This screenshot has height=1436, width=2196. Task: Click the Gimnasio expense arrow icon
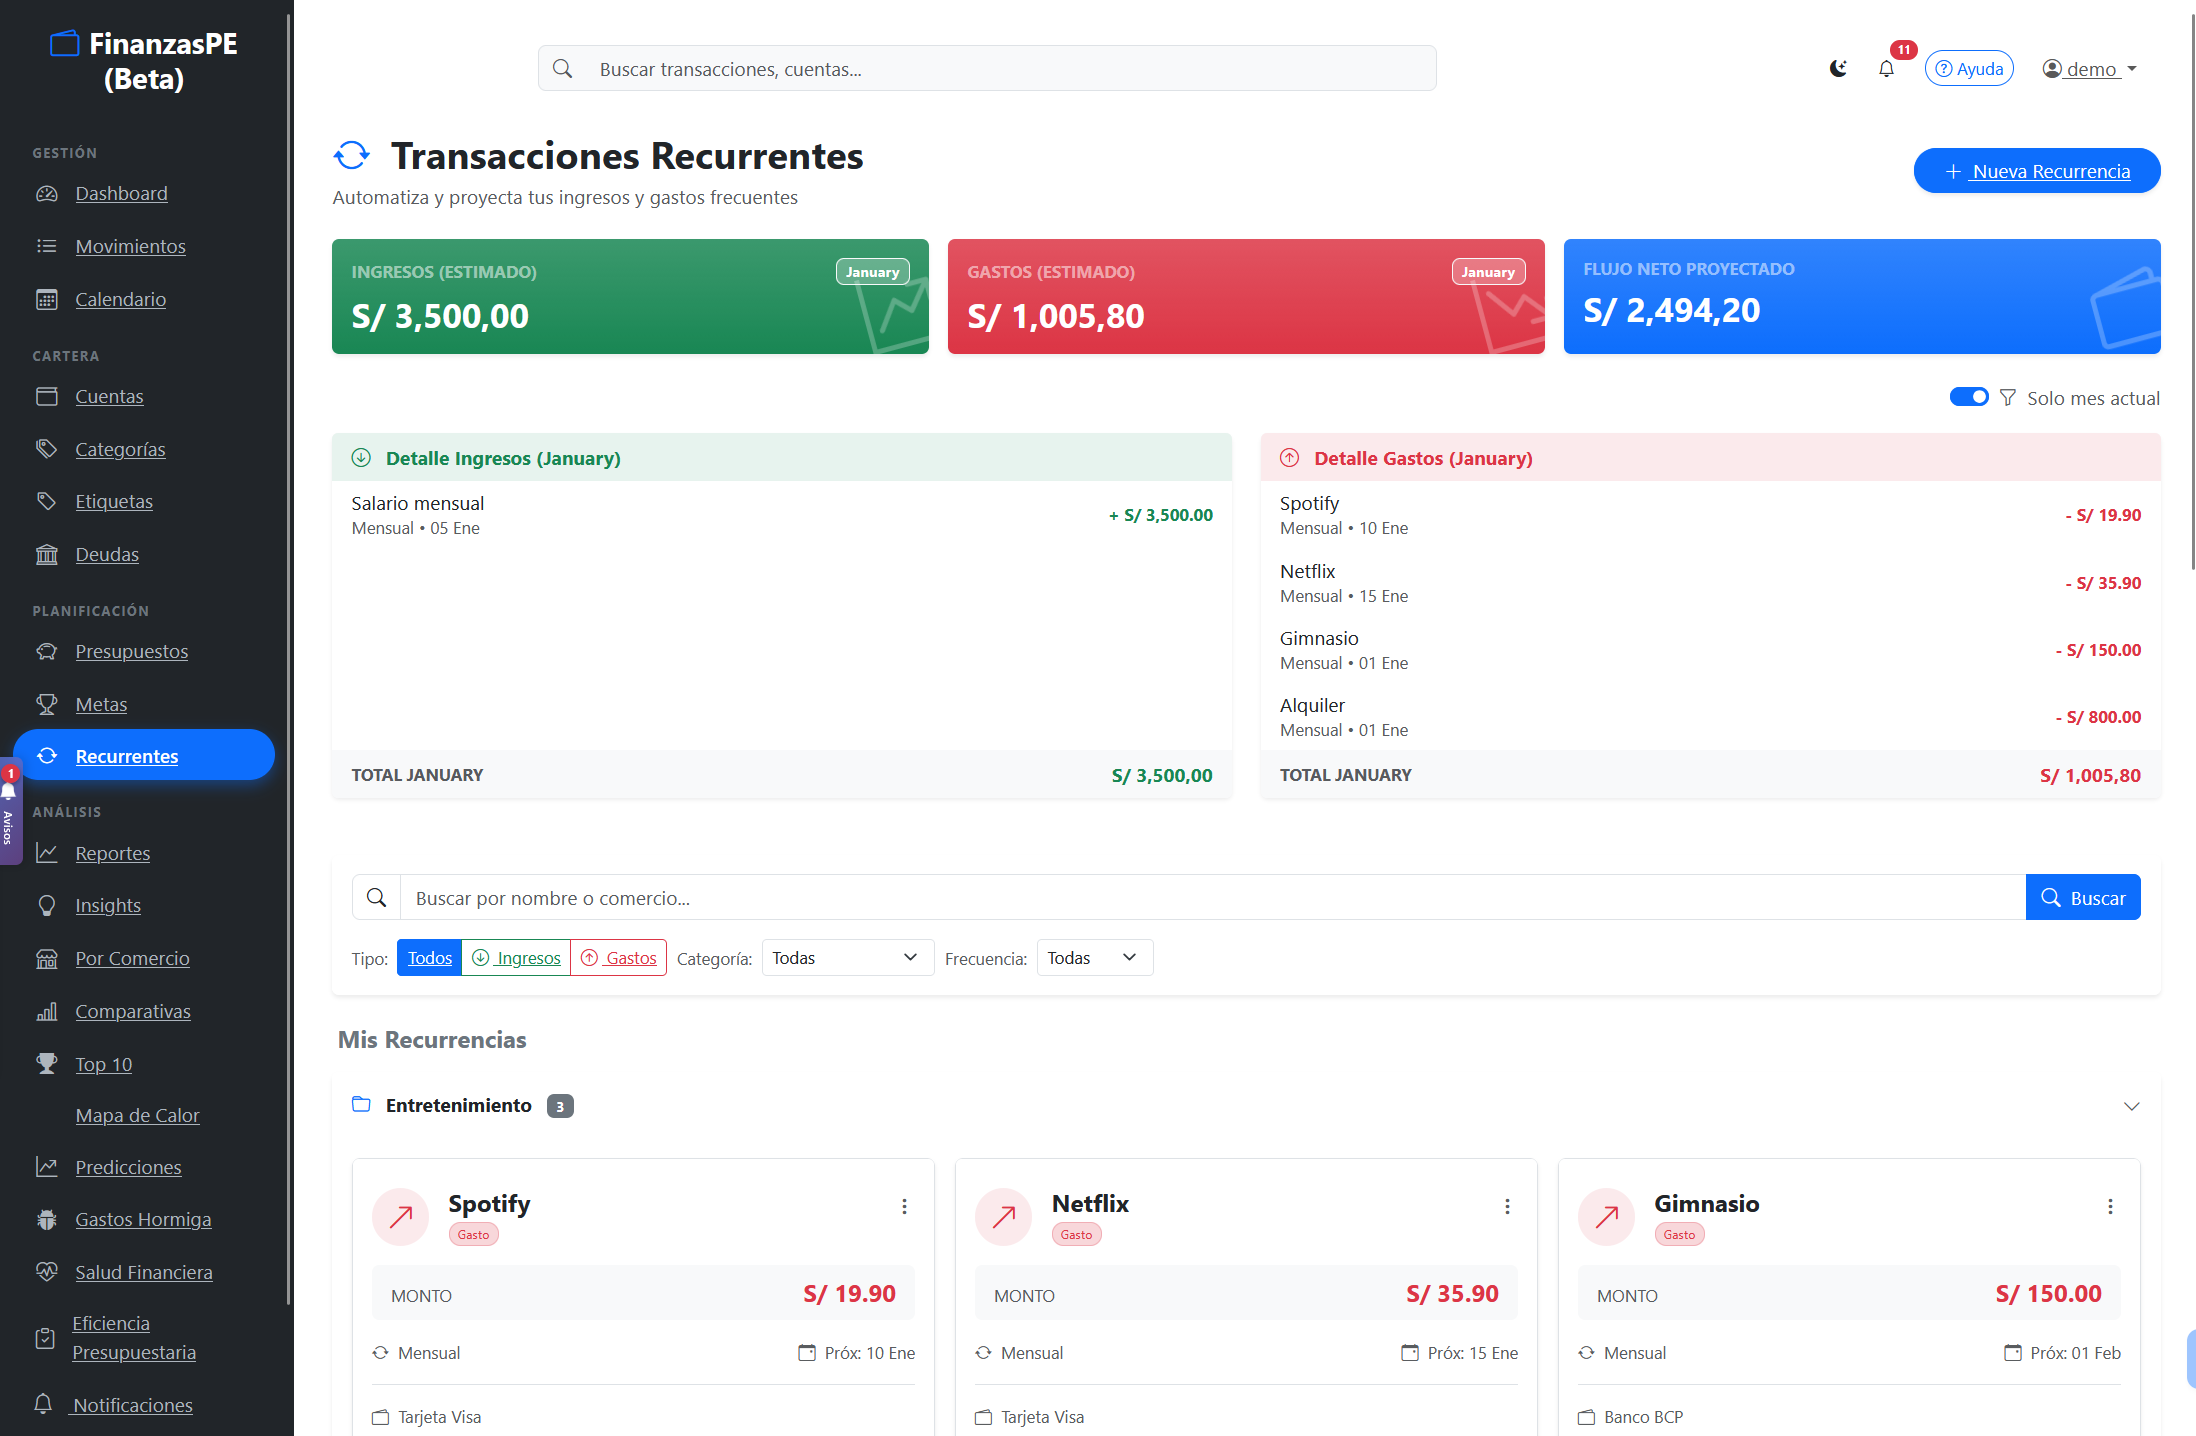1607,1217
